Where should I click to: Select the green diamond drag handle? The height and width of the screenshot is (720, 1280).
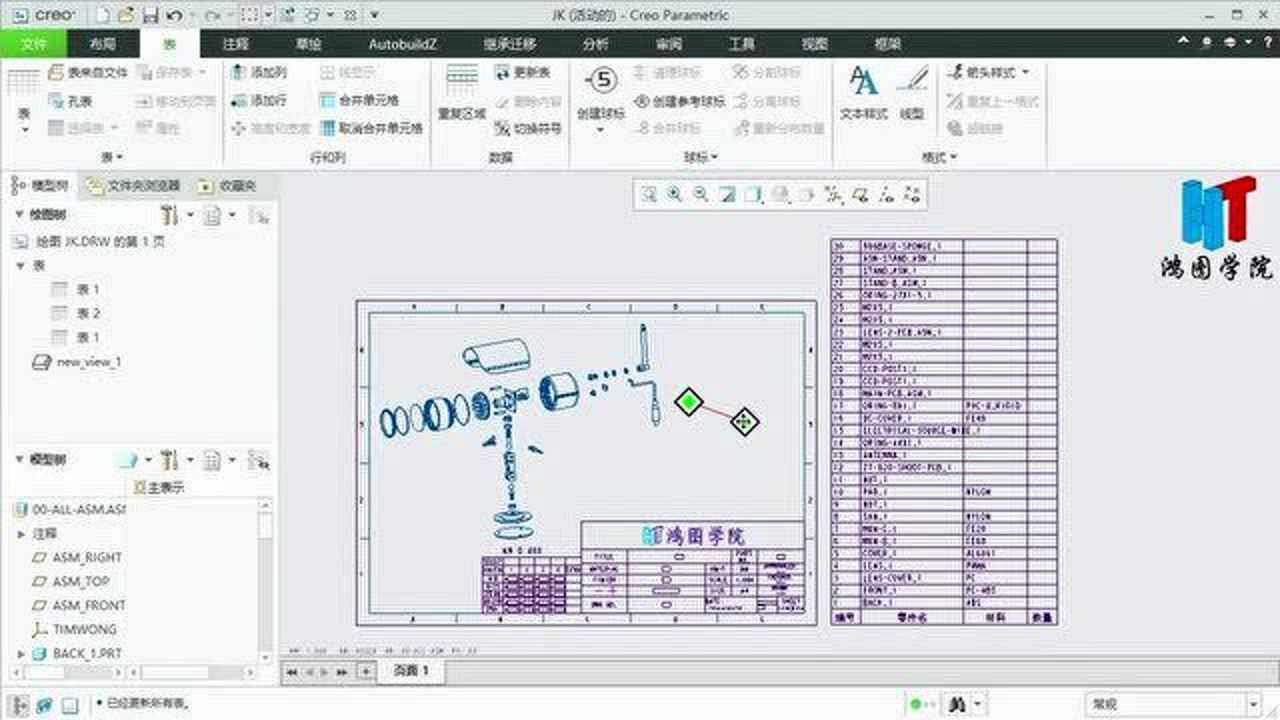(x=688, y=402)
